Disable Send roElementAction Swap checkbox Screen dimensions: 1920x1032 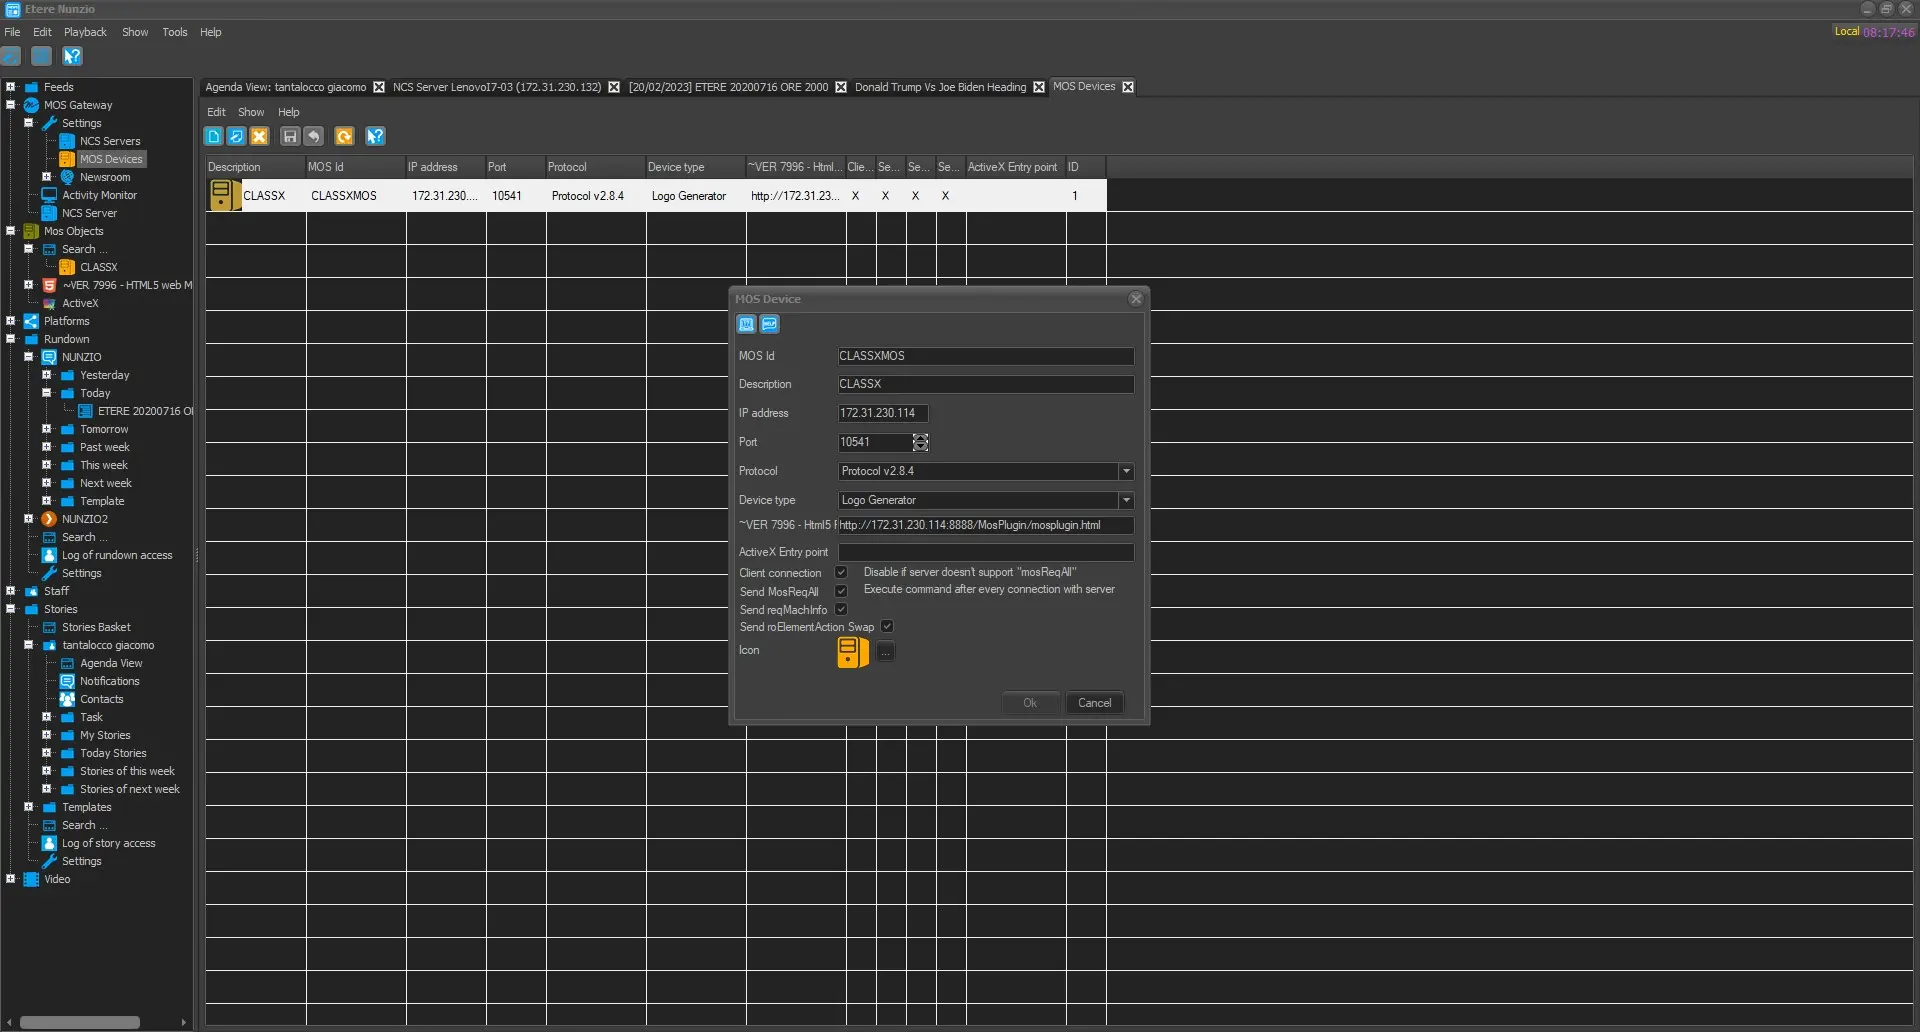click(x=887, y=627)
